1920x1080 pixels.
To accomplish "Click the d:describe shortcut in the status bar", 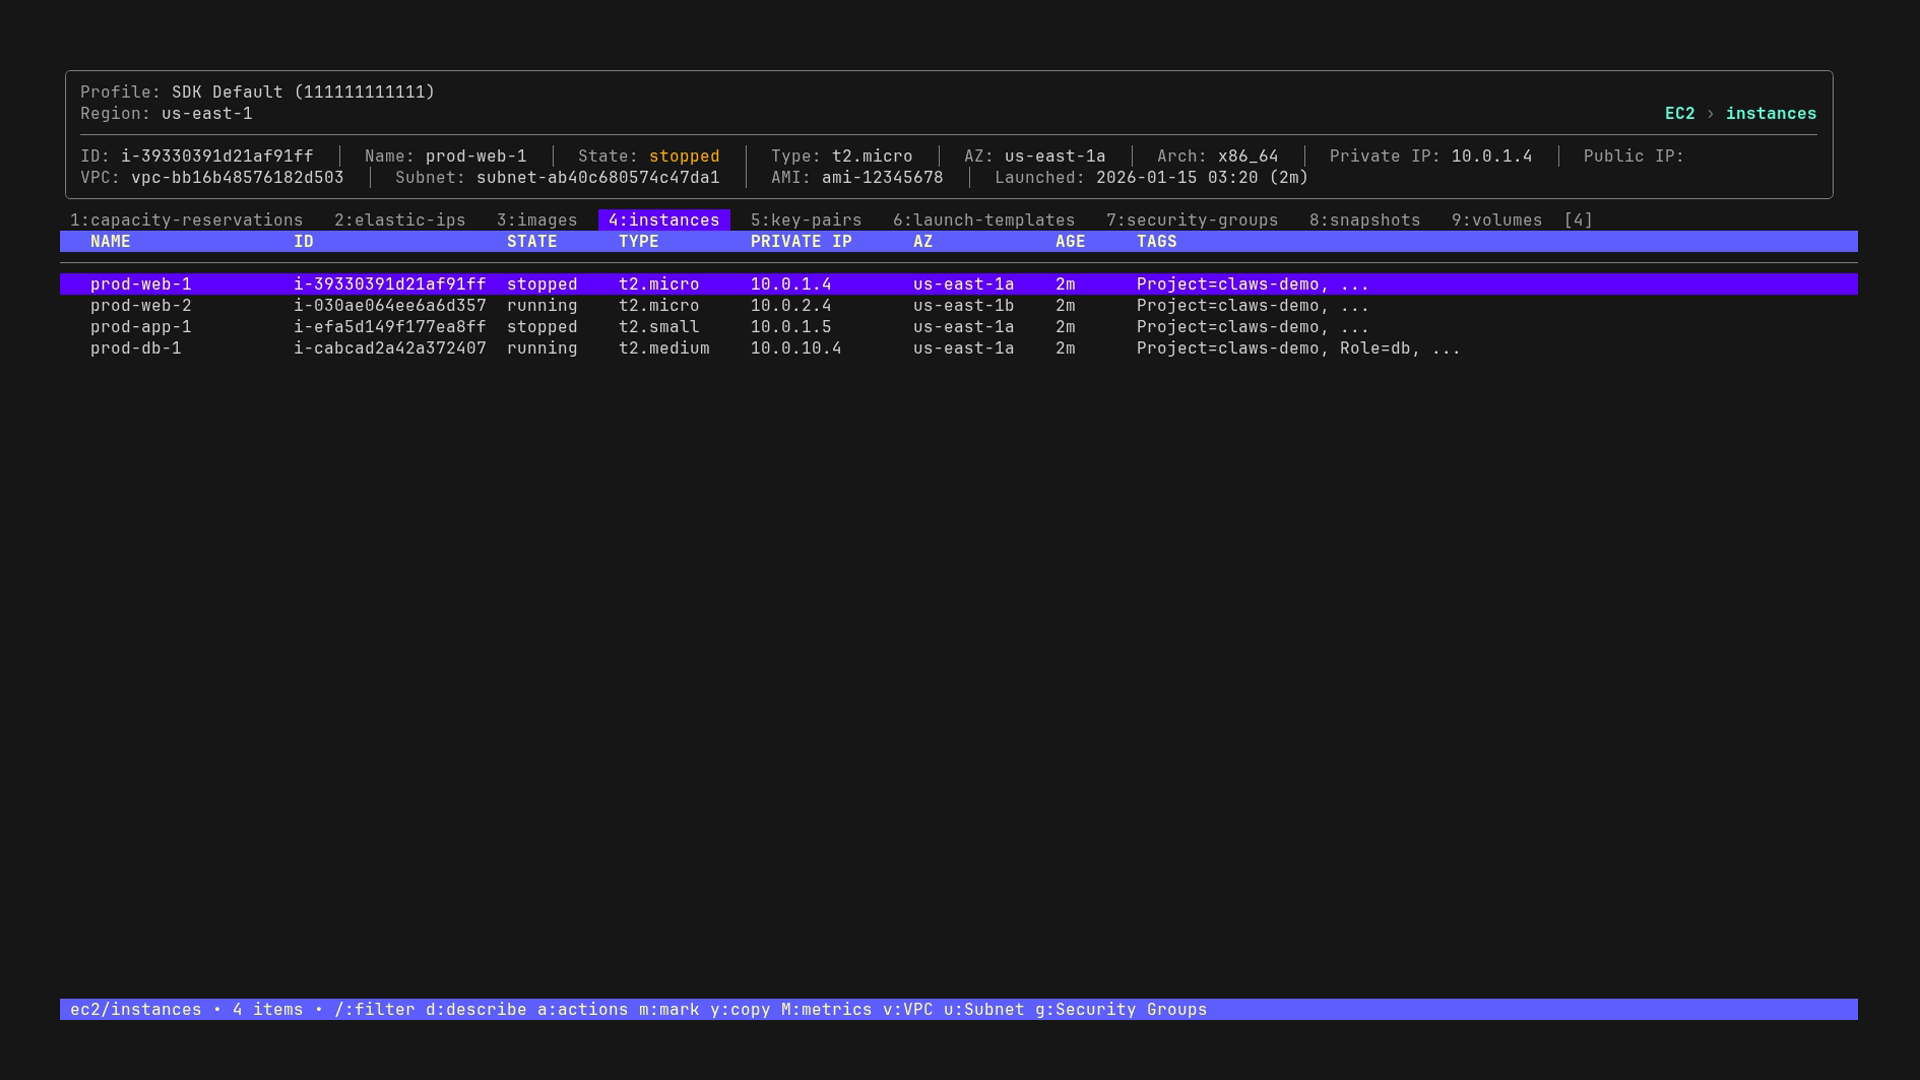I will [475, 1009].
